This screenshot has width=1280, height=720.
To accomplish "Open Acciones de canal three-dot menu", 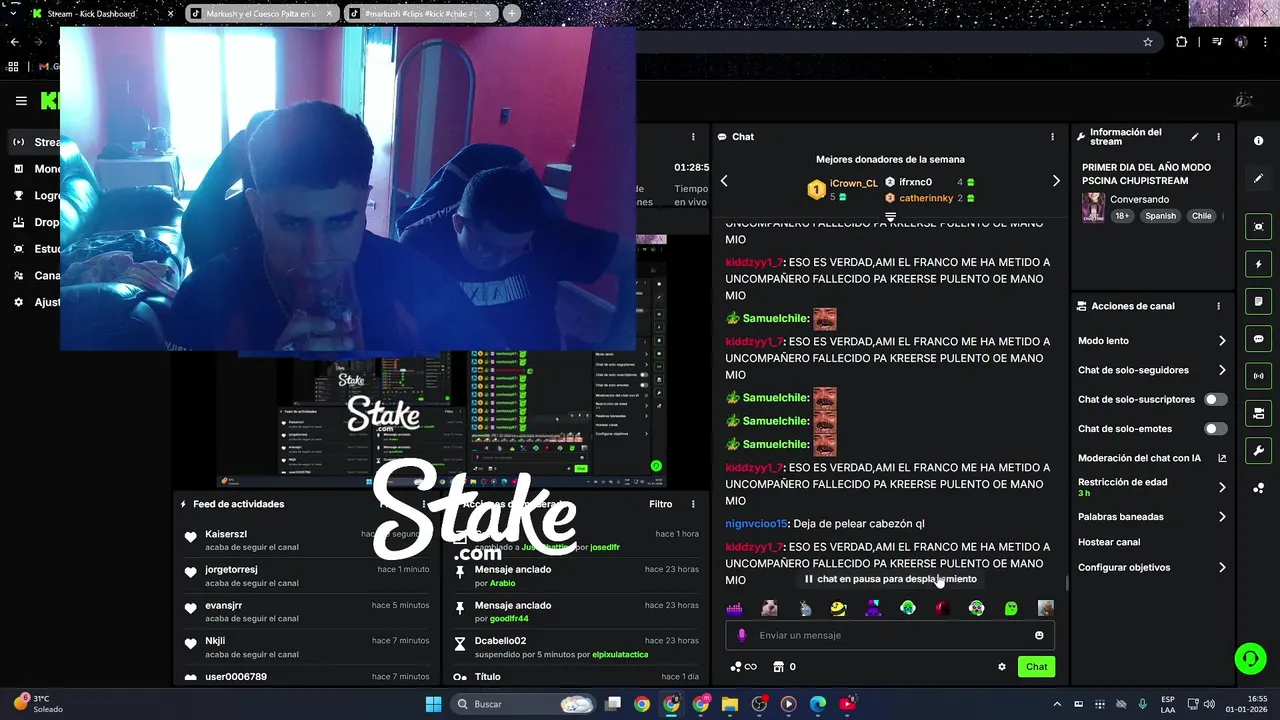I will (x=1218, y=306).
